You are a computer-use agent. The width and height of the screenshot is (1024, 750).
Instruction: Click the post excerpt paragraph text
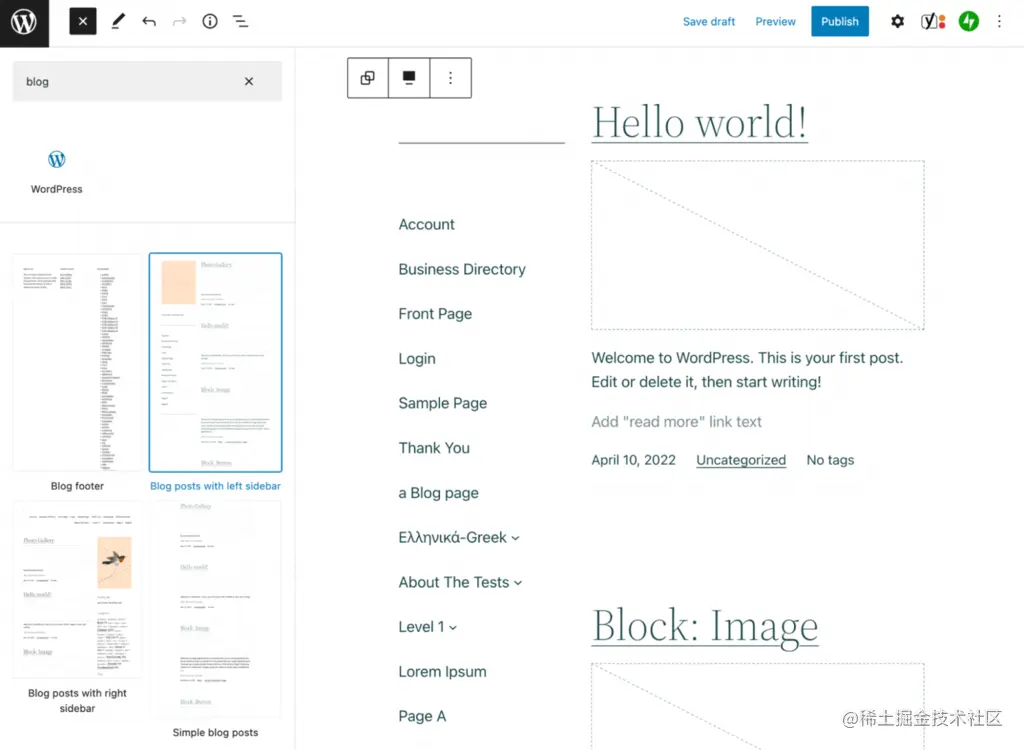tap(747, 370)
